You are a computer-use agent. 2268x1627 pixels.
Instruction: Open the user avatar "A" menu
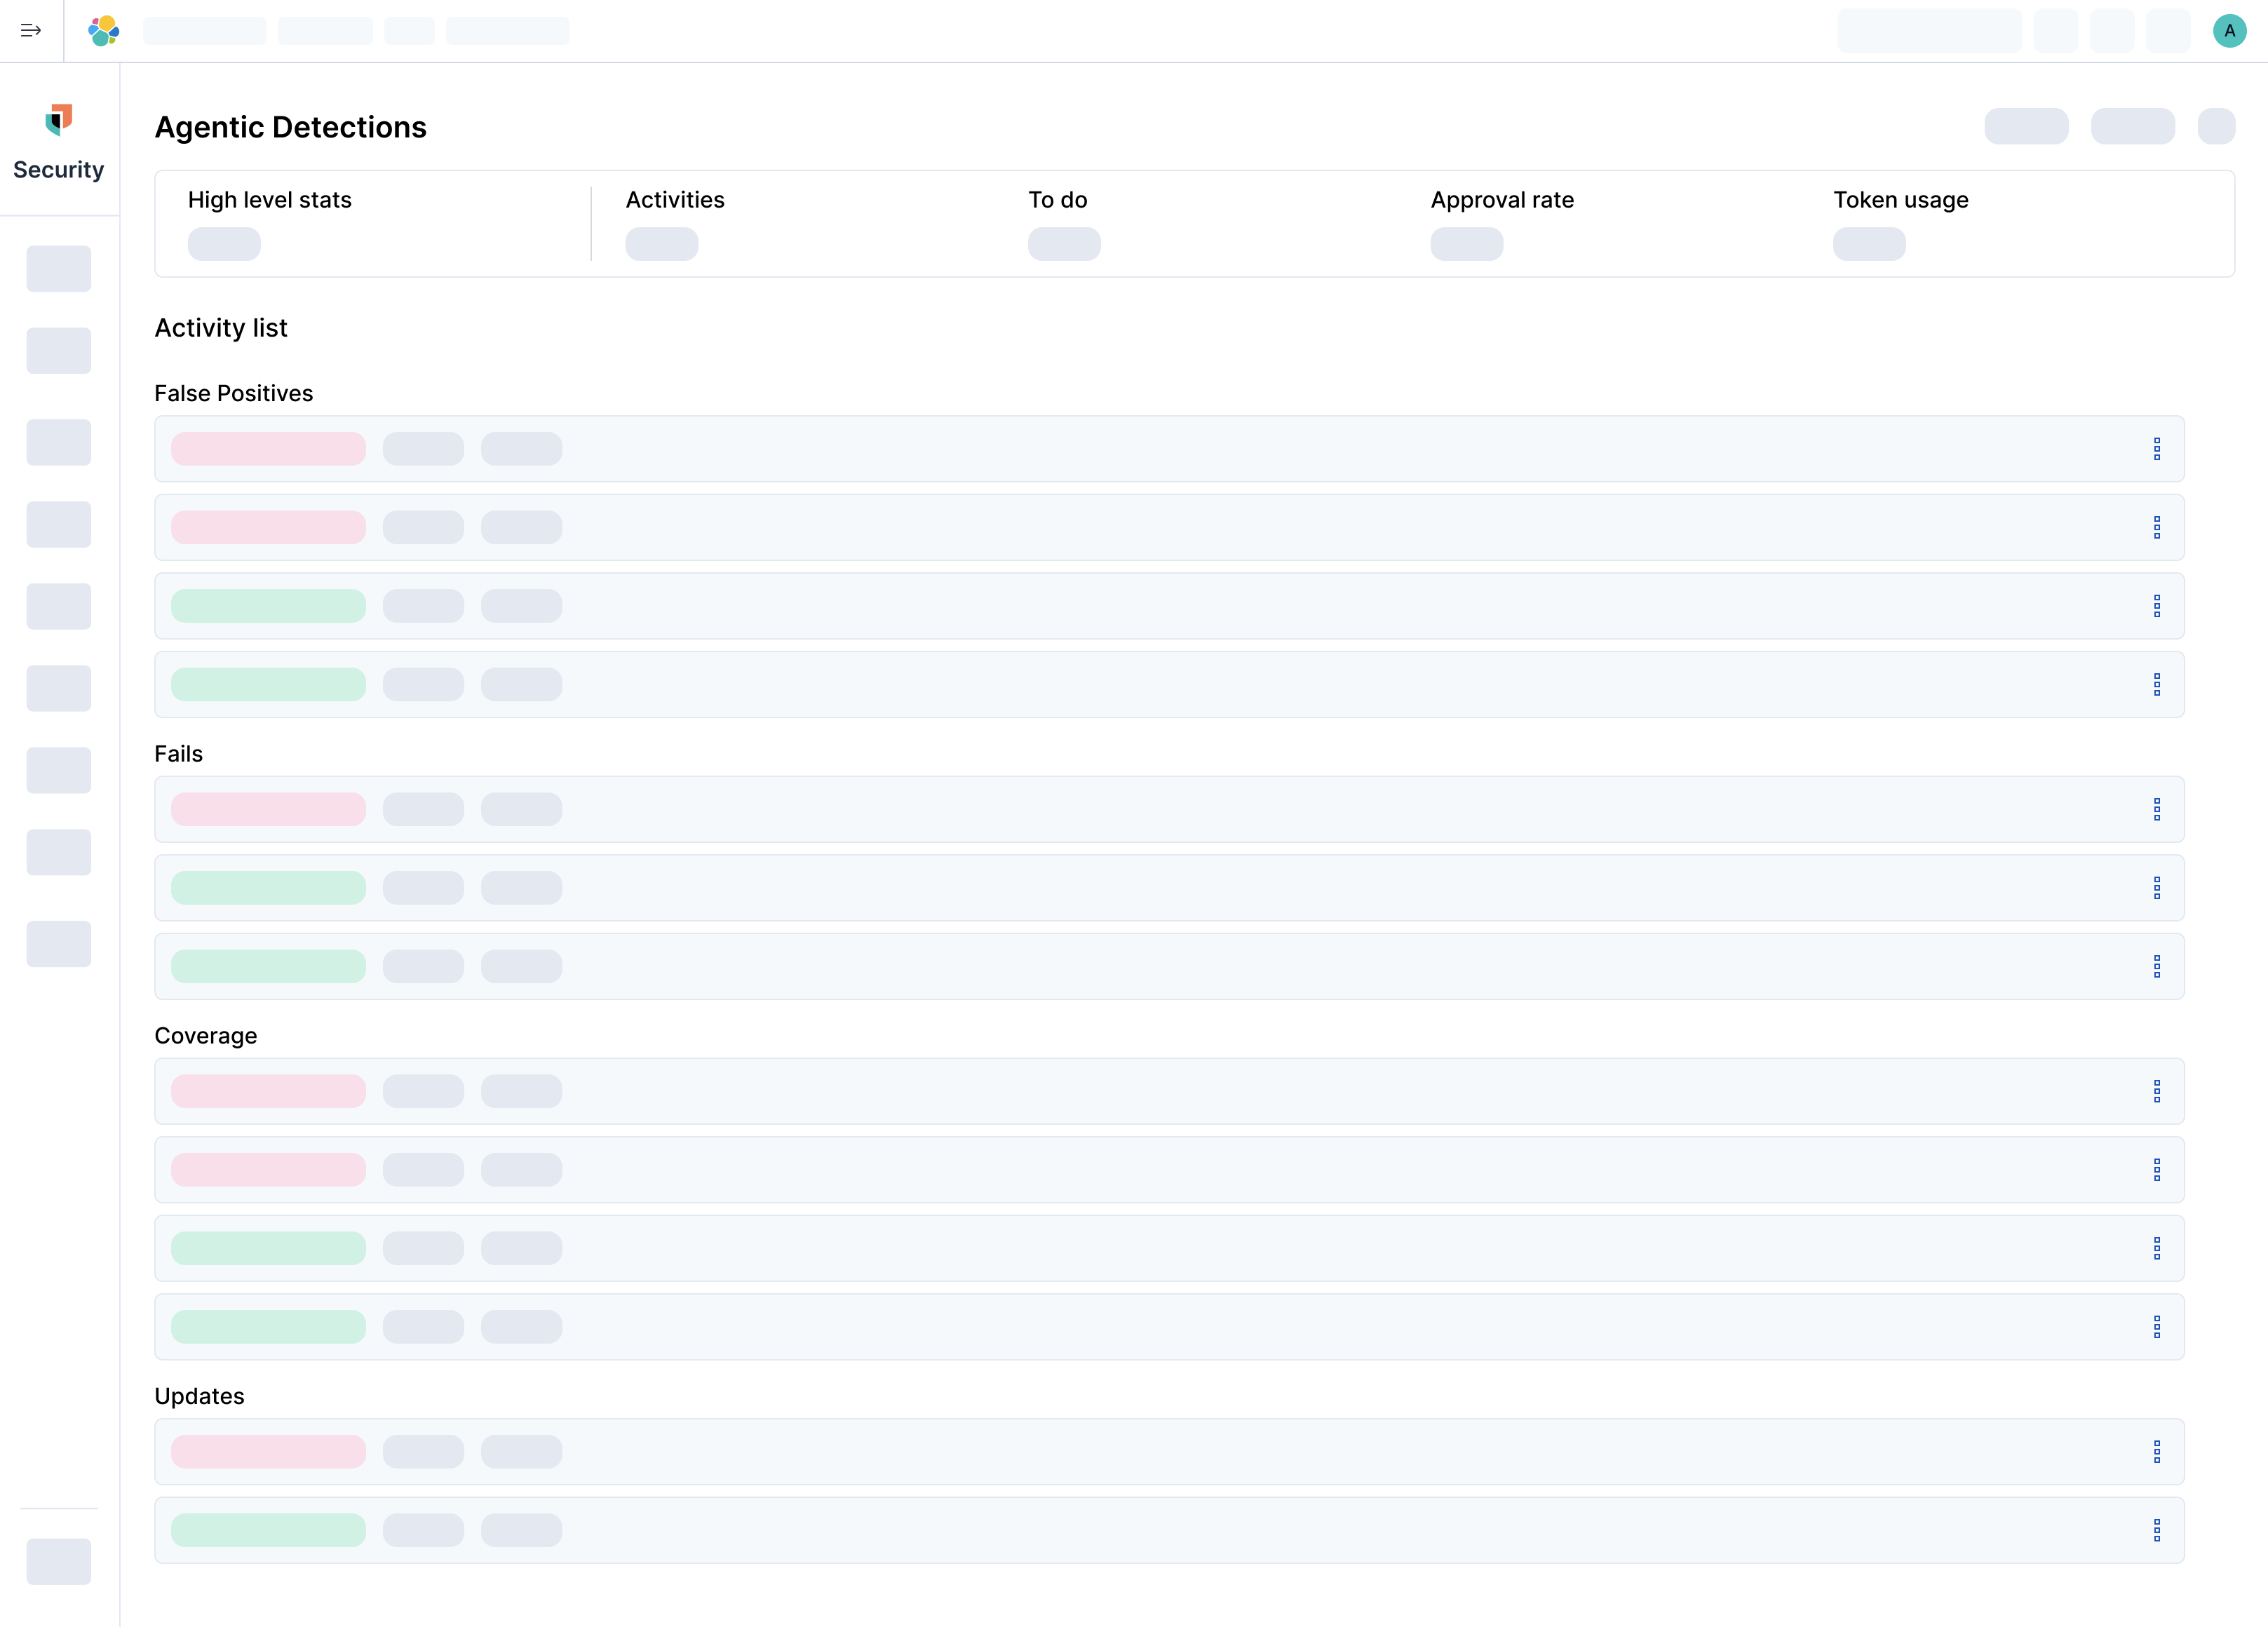pyautogui.click(x=2229, y=31)
